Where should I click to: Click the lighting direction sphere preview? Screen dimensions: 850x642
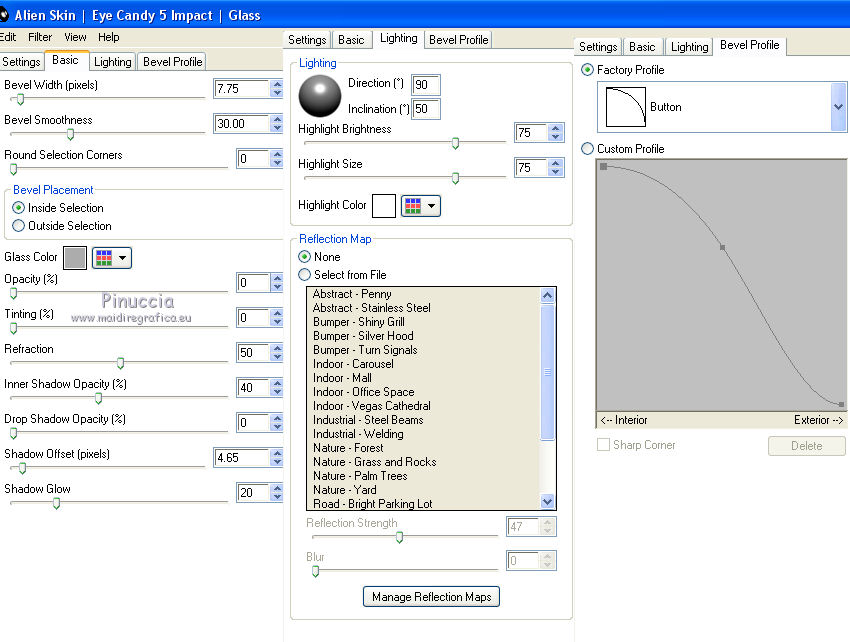click(319, 95)
